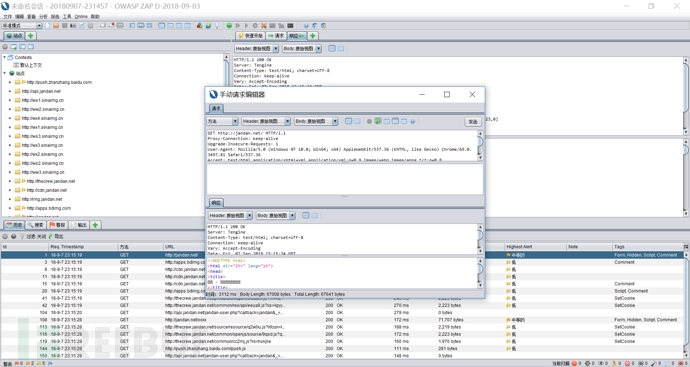Toggle the grey circle in history panel toolbar

[5, 236]
